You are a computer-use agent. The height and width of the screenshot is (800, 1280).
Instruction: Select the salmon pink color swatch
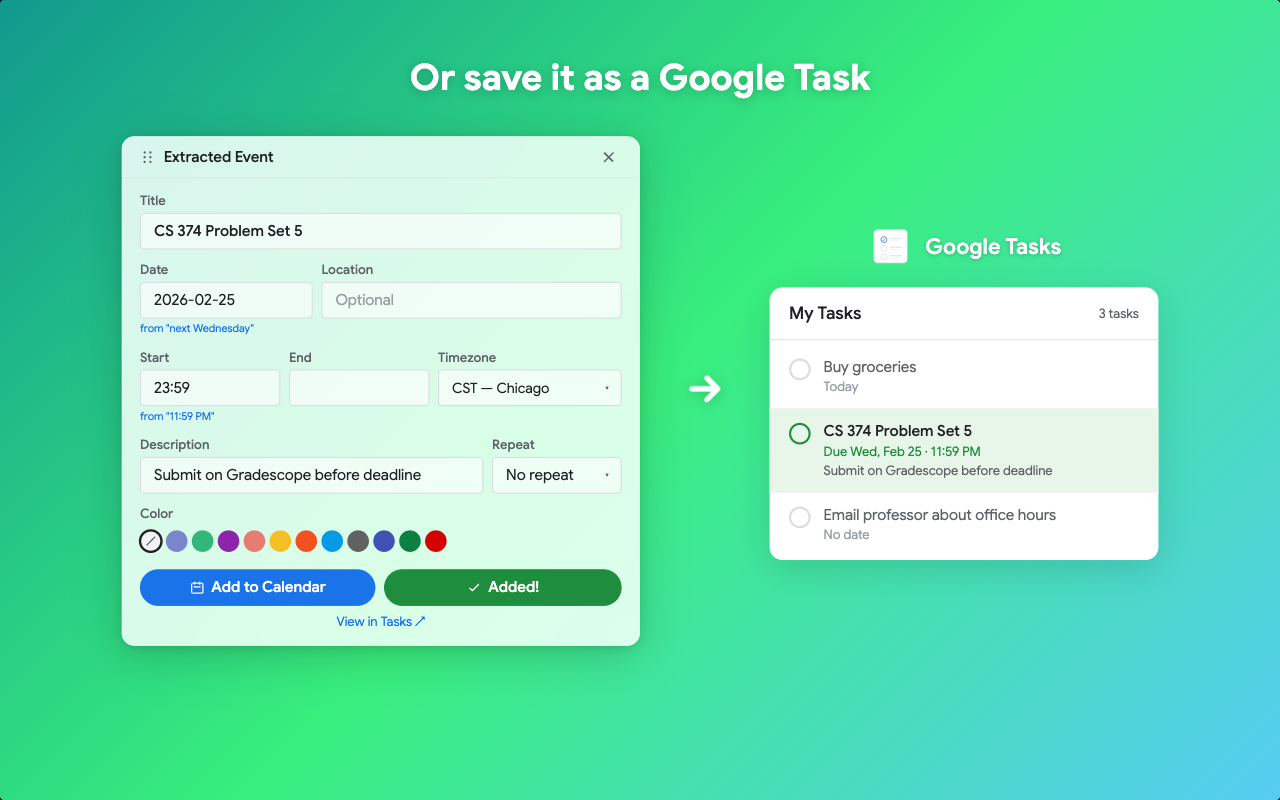pos(255,541)
